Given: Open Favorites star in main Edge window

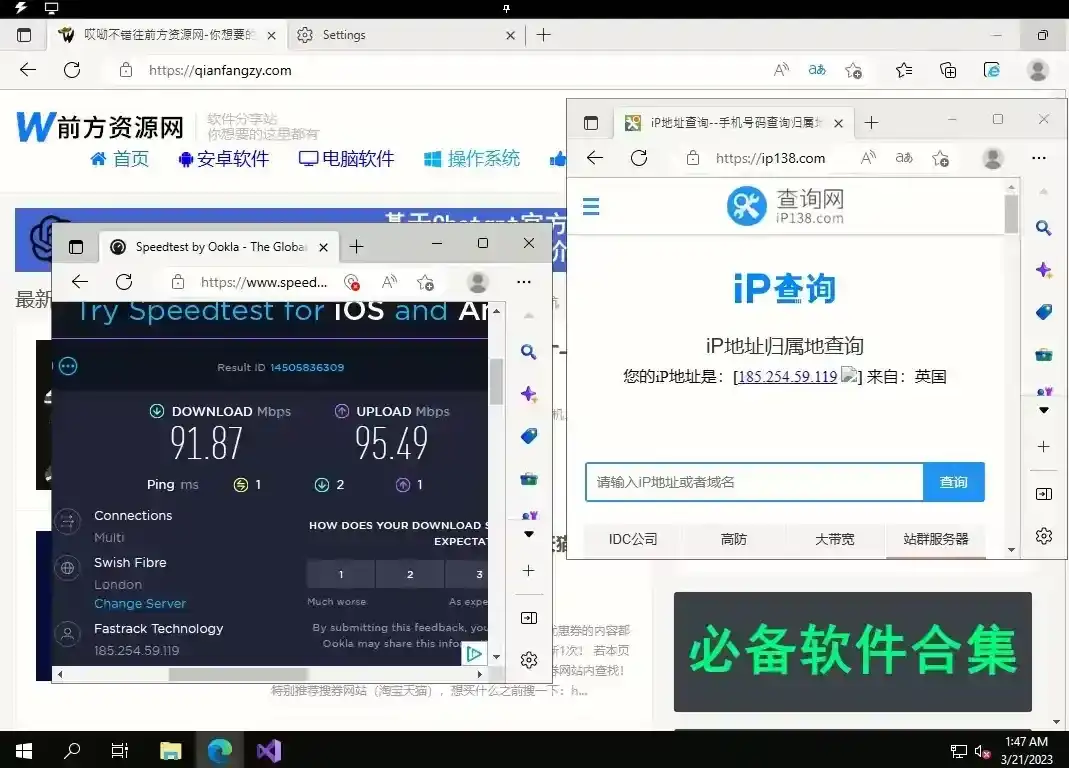Looking at the screenshot, I should 904,70.
